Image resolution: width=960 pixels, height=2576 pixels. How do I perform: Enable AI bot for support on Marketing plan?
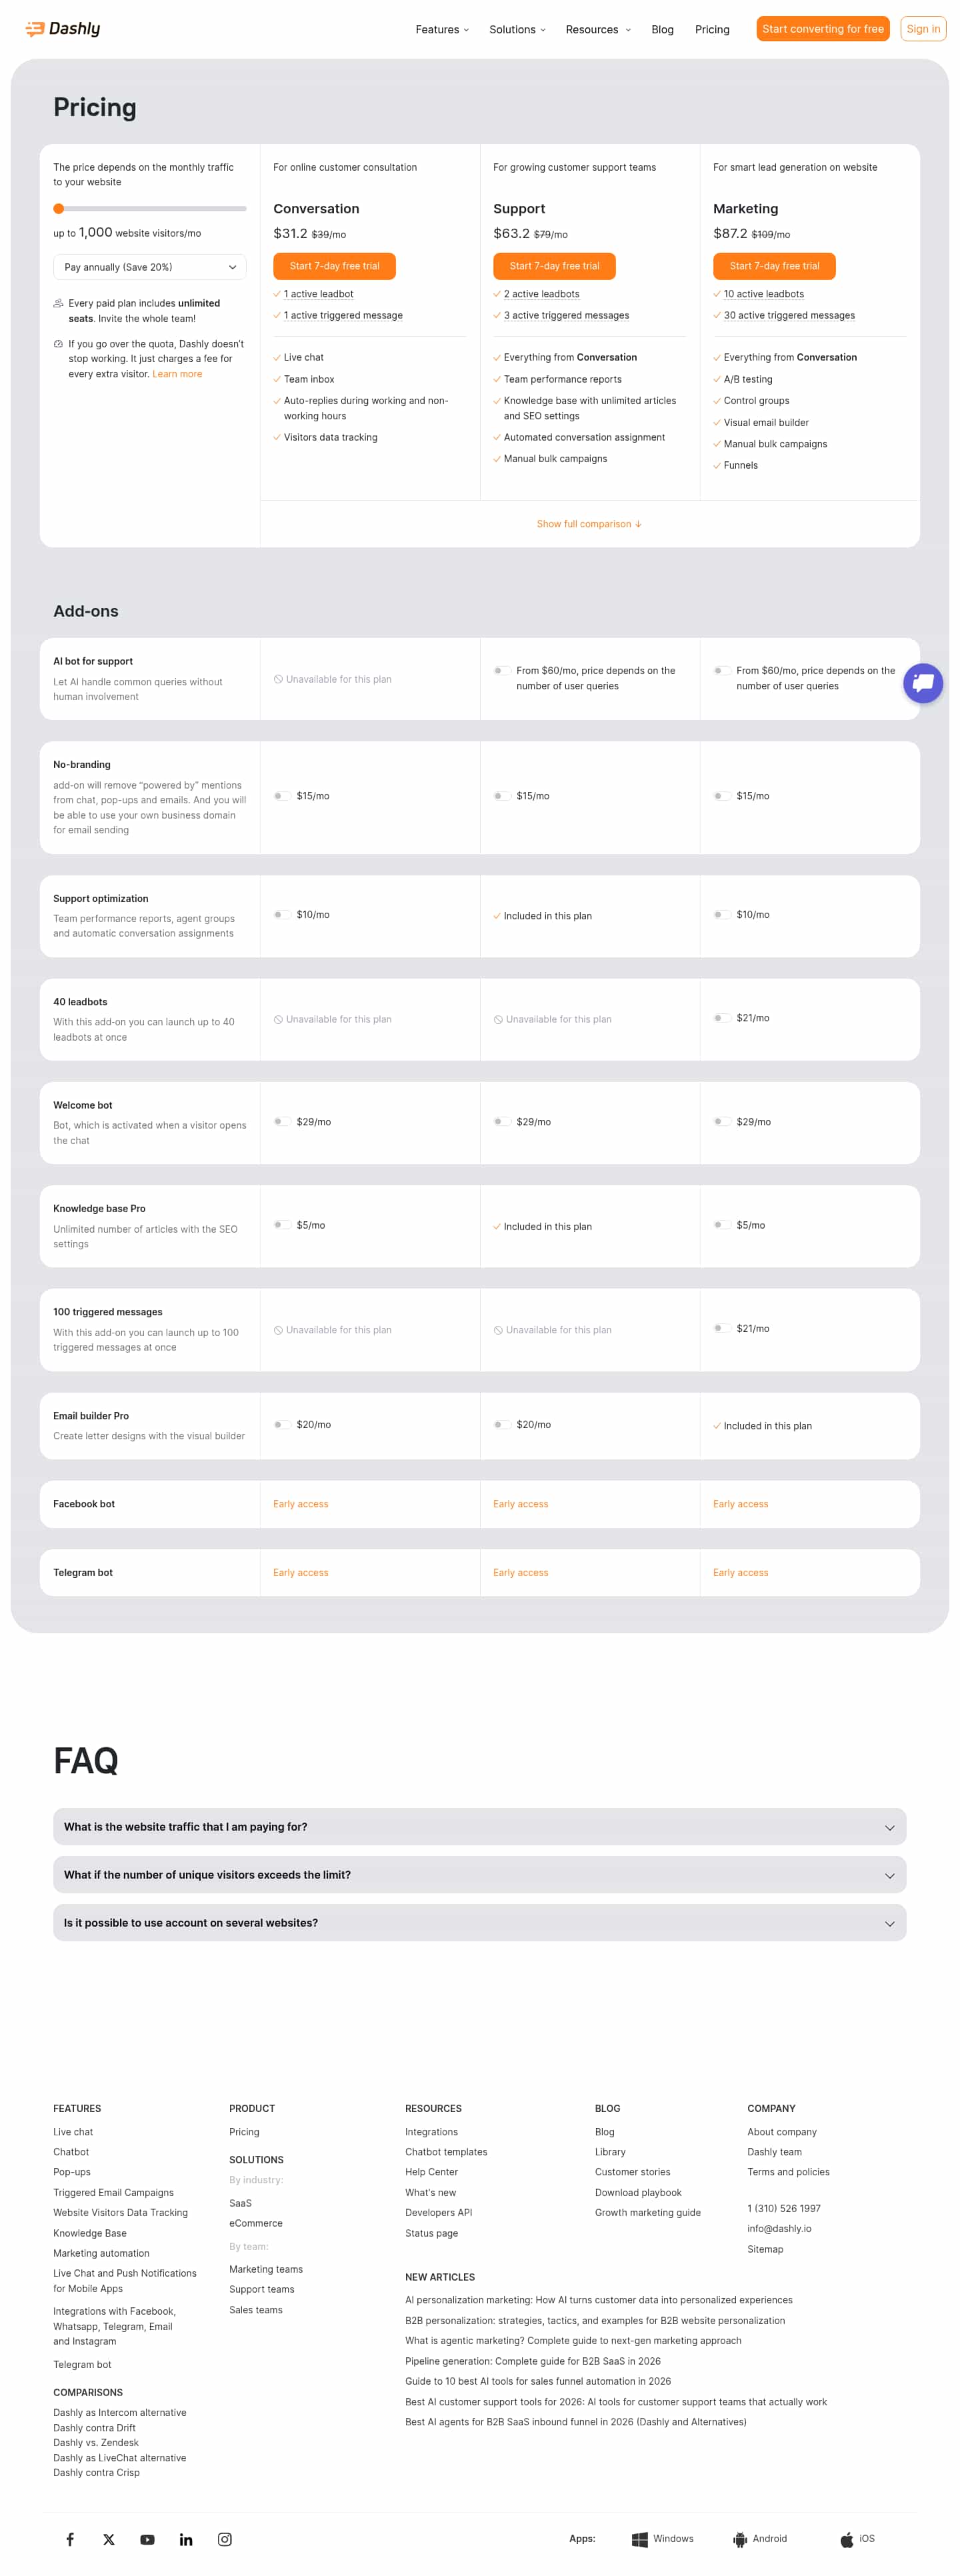click(x=722, y=671)
